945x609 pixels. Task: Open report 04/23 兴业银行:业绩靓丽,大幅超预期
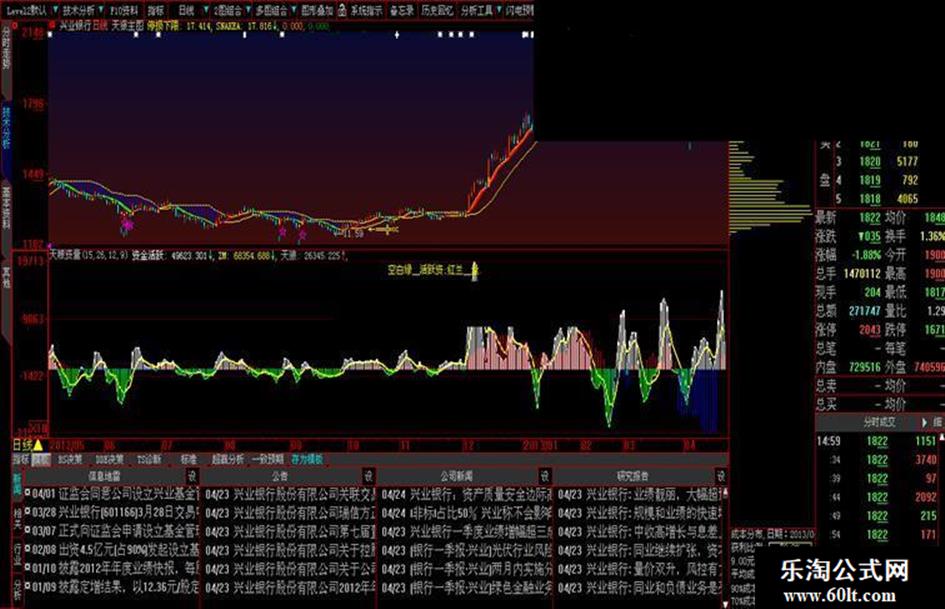click(639, 495)
